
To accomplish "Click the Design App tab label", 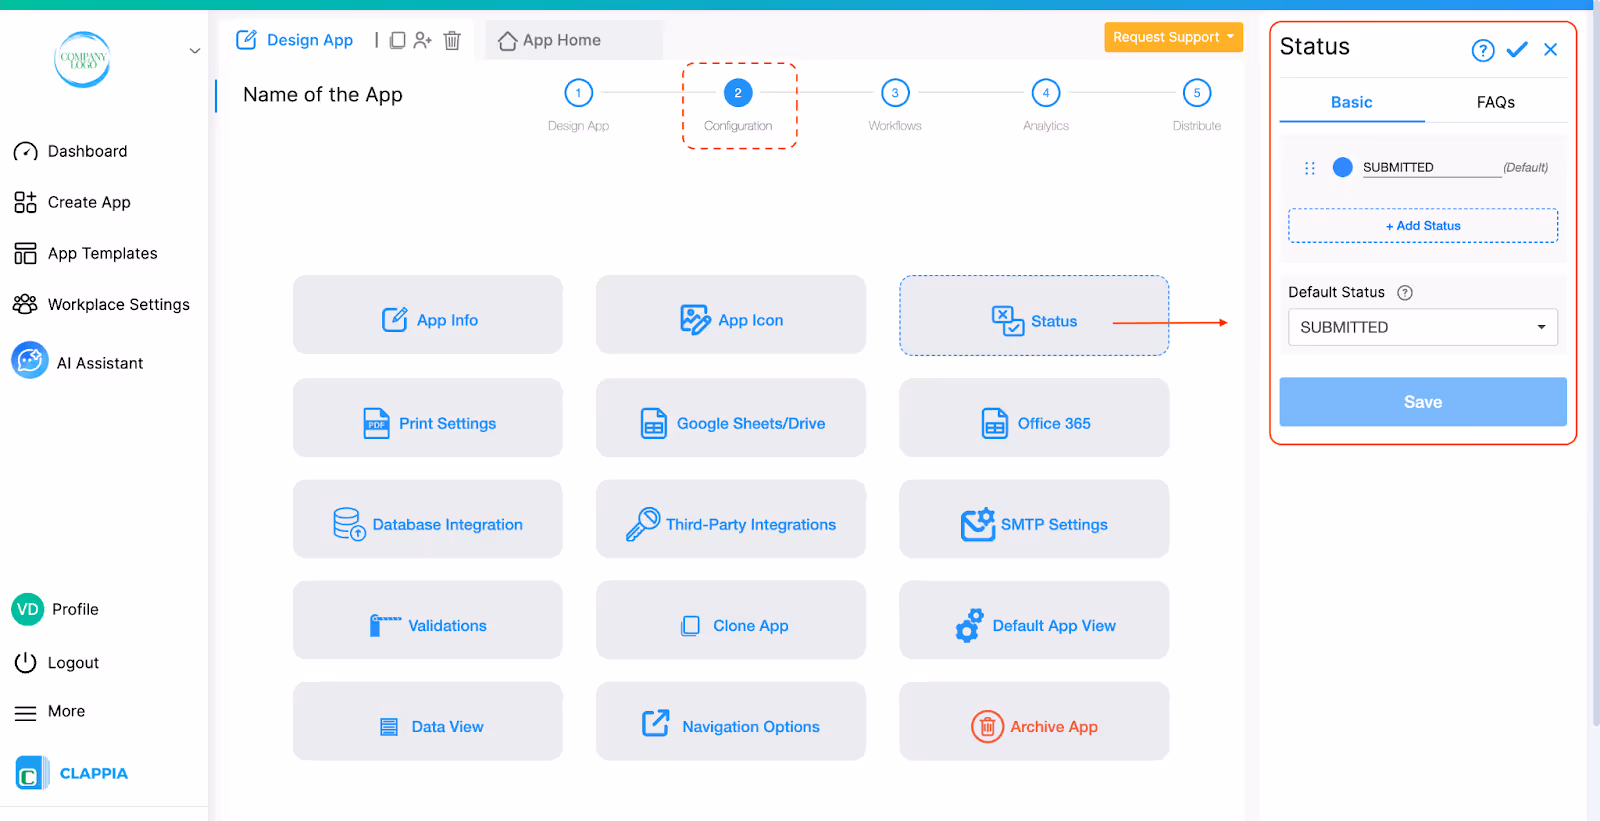I will (310, 40).
